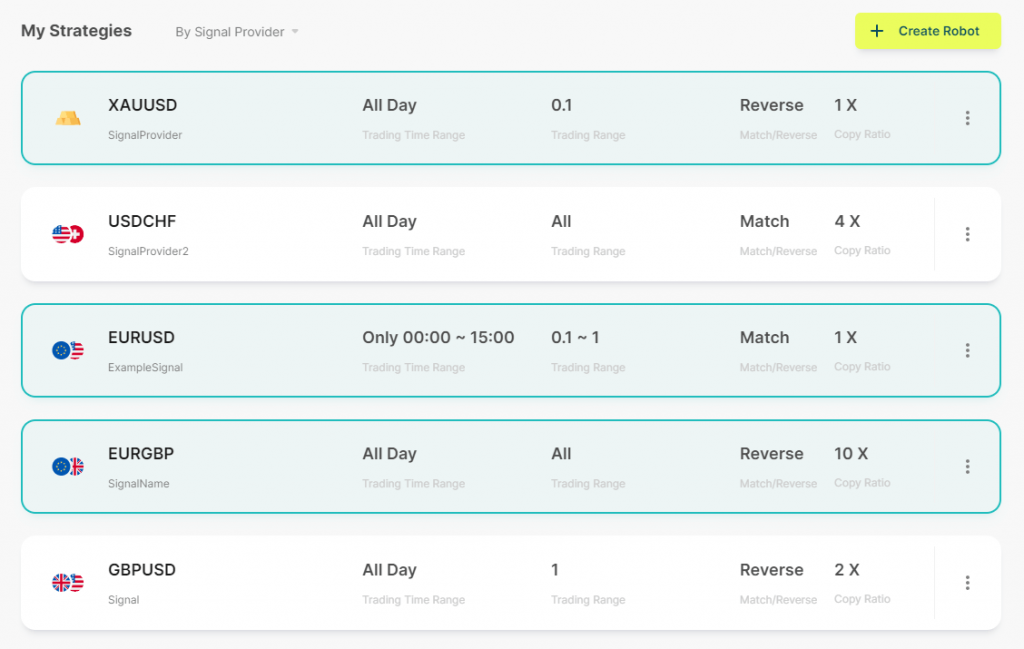Open the XAUUSD strategy options menu
Screen dimensions: 1024x649
tap(967, 118)
